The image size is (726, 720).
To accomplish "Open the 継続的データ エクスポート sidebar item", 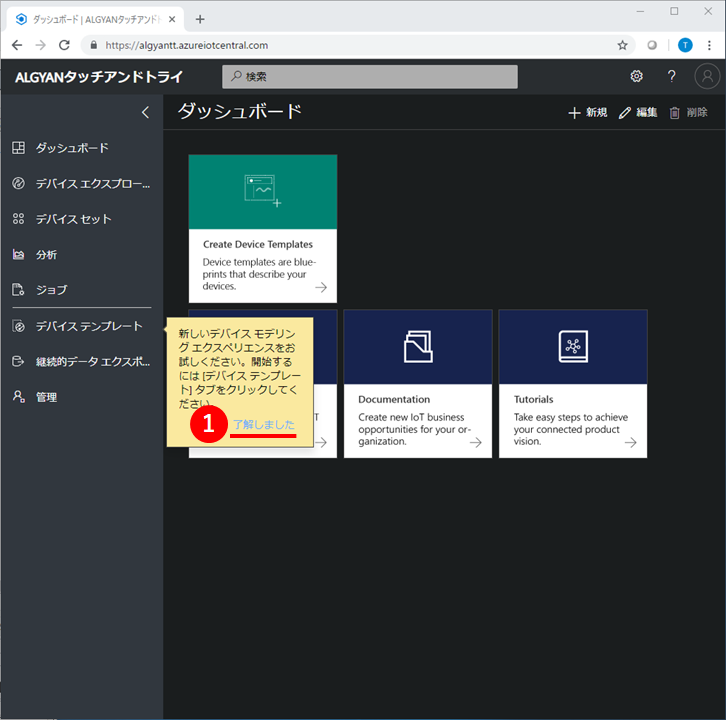I will [81, 362].
